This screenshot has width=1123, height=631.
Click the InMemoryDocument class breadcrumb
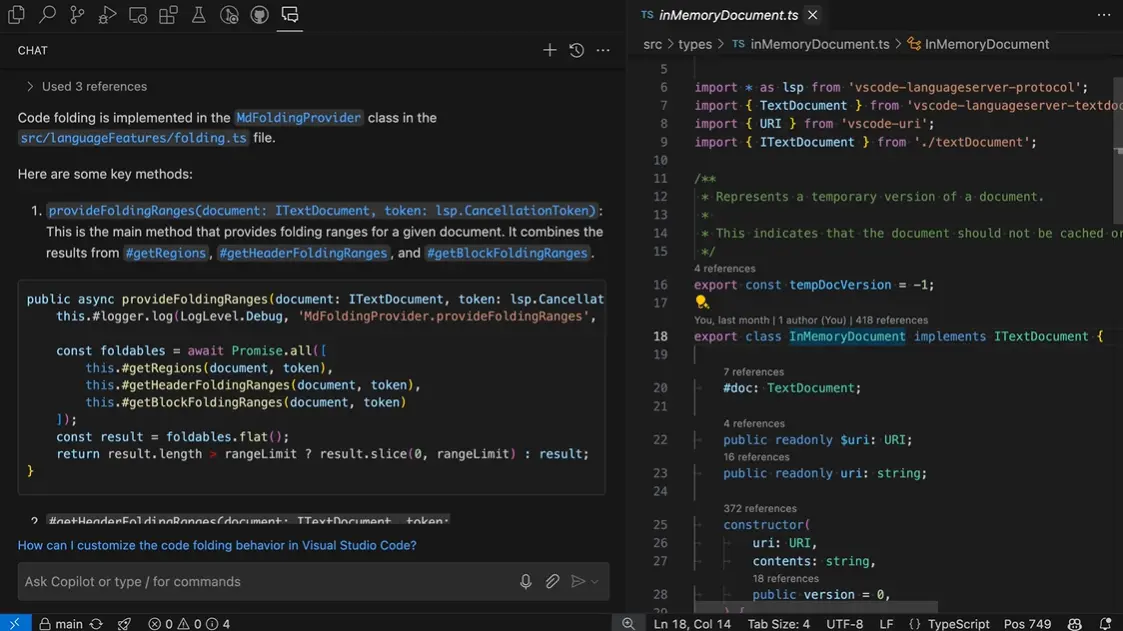[x=978, y=44]
